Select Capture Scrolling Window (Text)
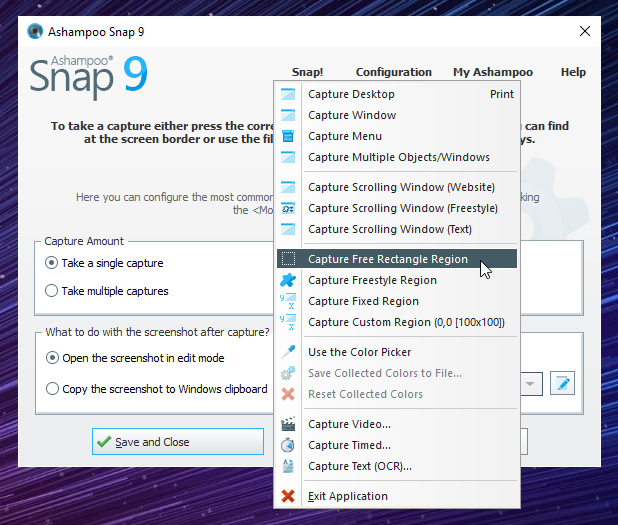 click(397, 229)
